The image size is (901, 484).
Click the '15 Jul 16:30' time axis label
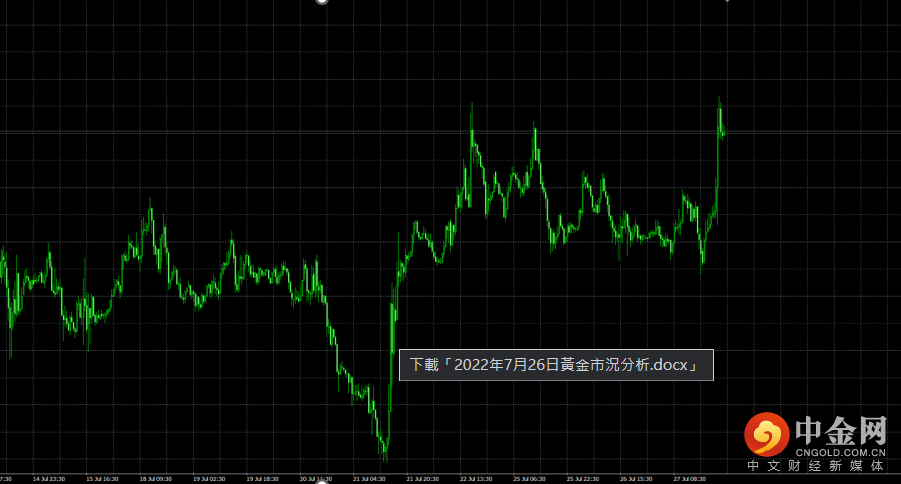[102, 479]
